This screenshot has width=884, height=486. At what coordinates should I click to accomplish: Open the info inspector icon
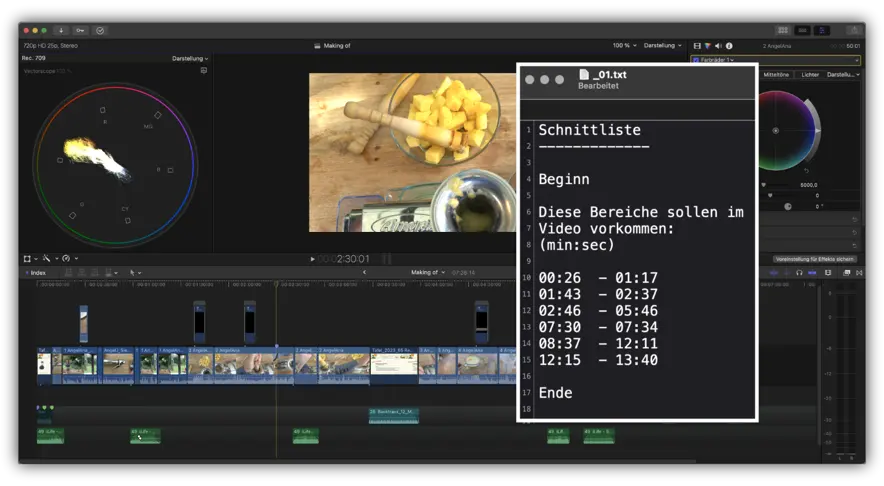tap(729, 46)
